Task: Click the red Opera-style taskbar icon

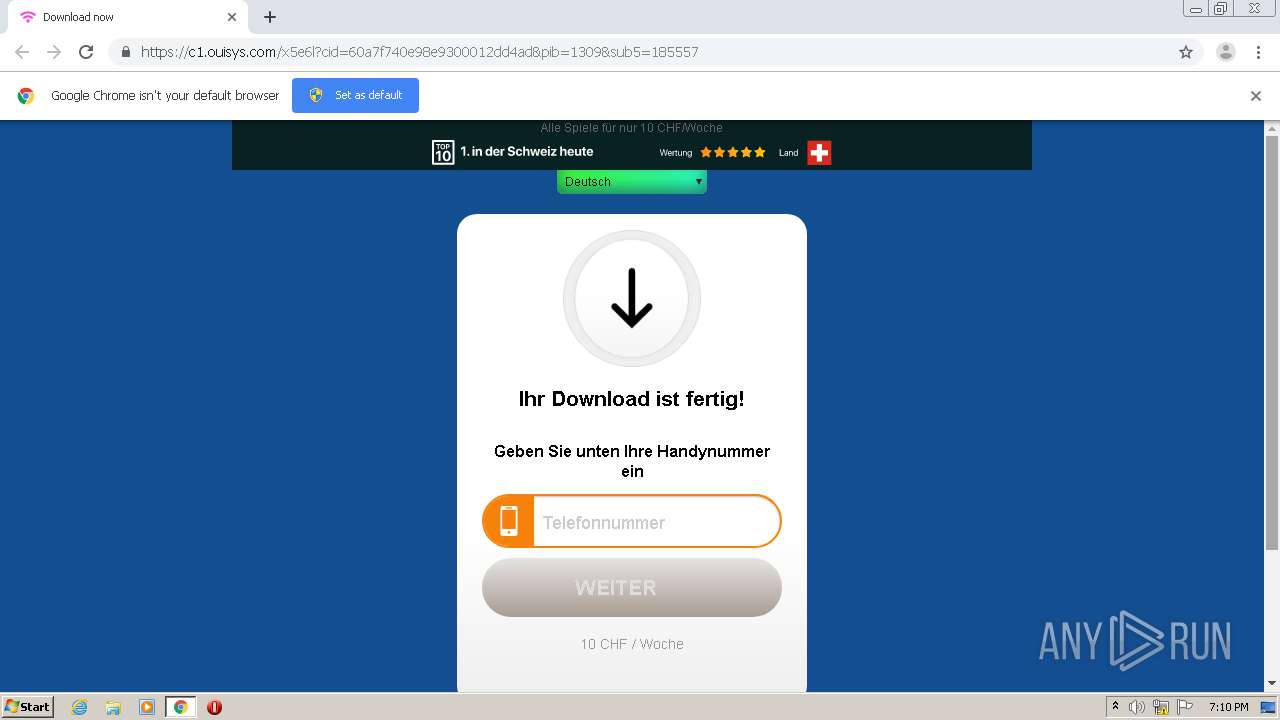Action: tap(214, 707)
